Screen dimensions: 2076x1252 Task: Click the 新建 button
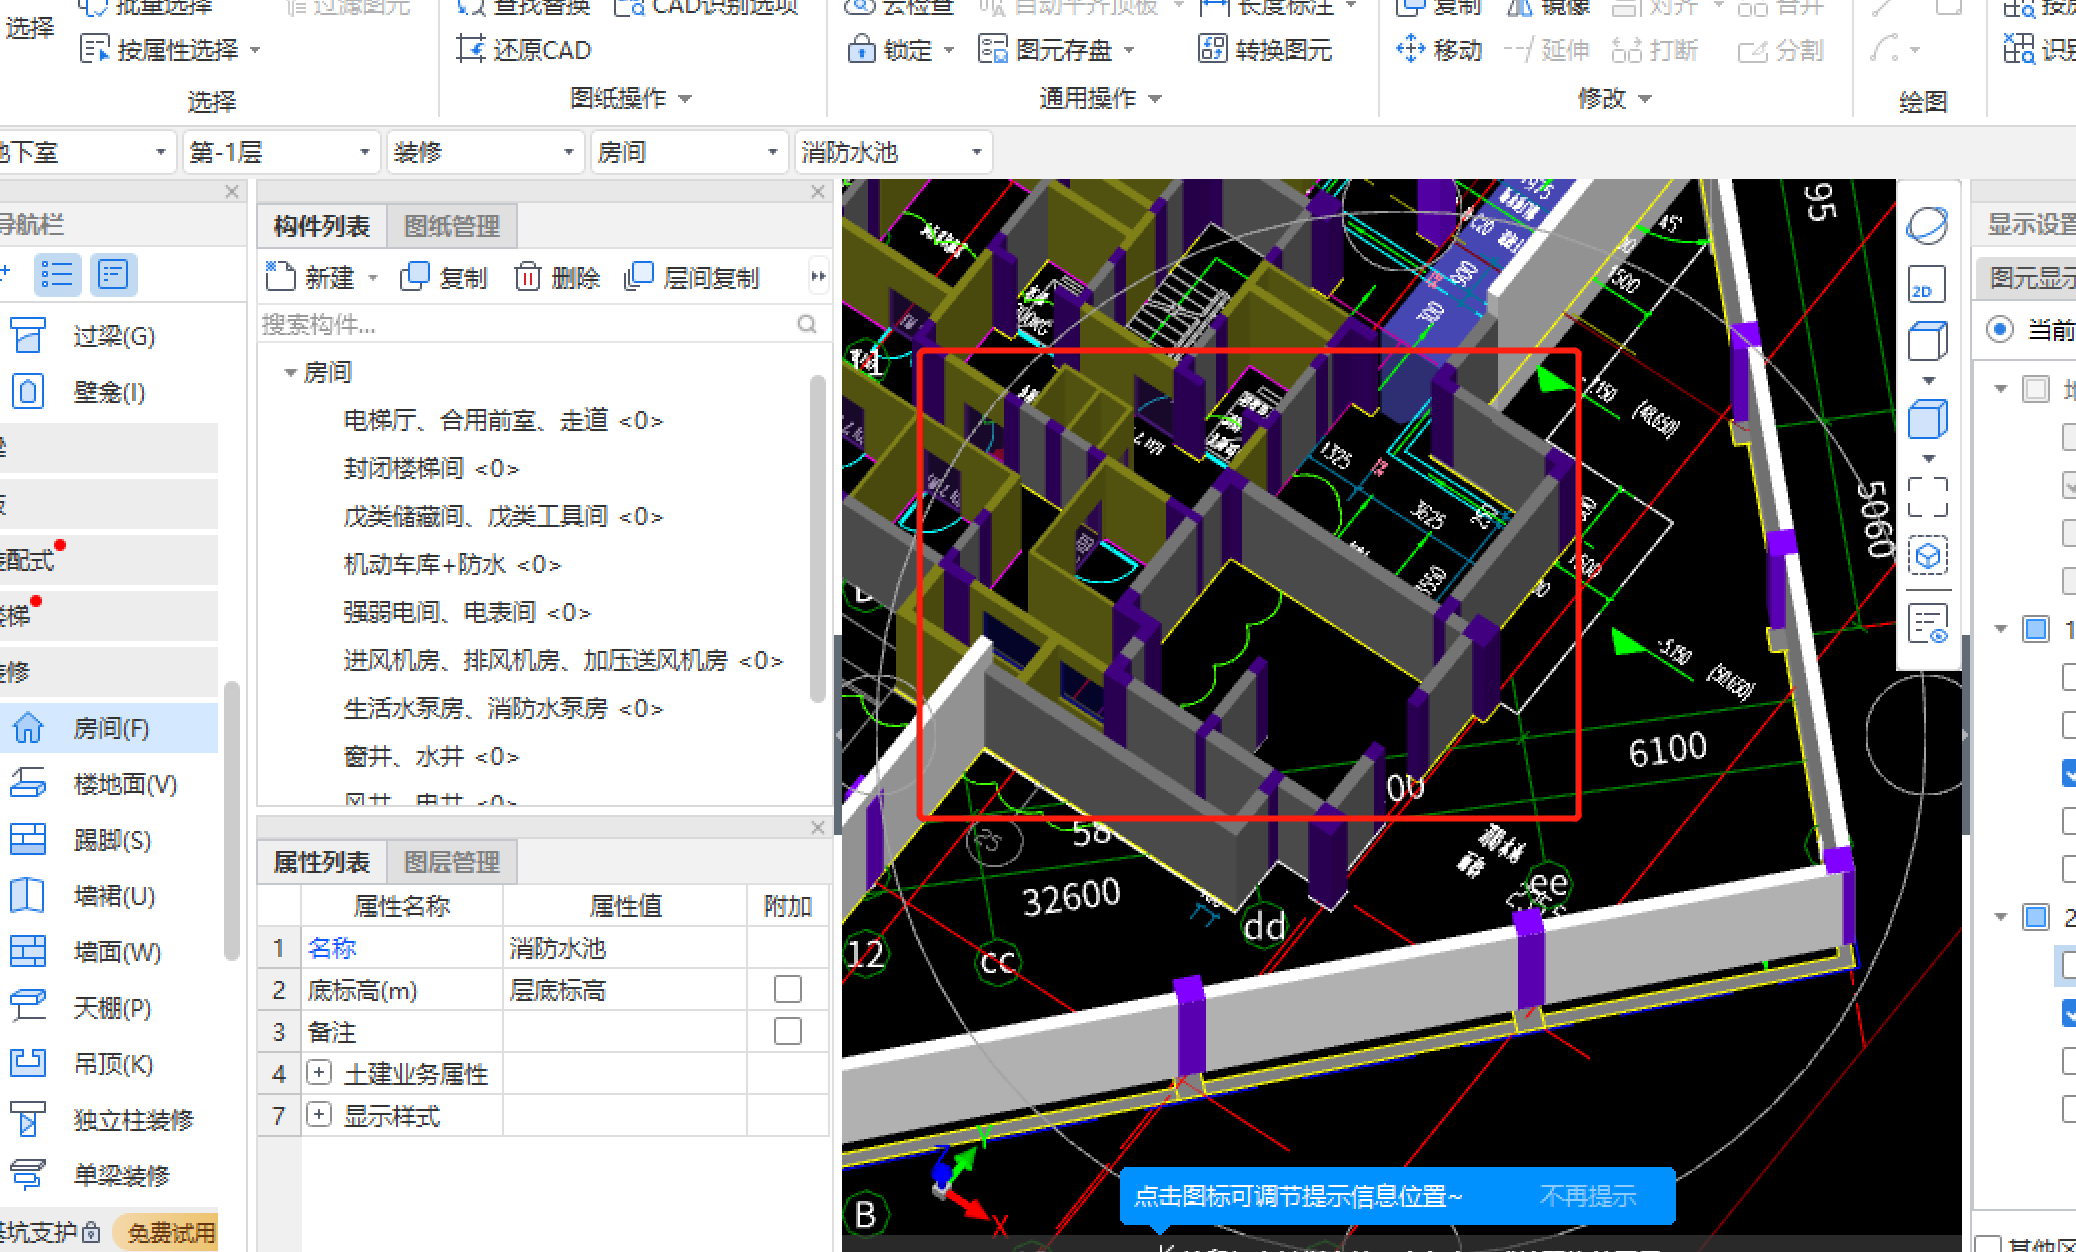(310, 277)
